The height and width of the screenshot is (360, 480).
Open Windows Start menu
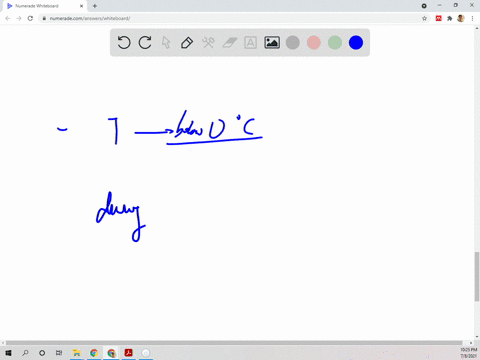[x=8, y=353]
